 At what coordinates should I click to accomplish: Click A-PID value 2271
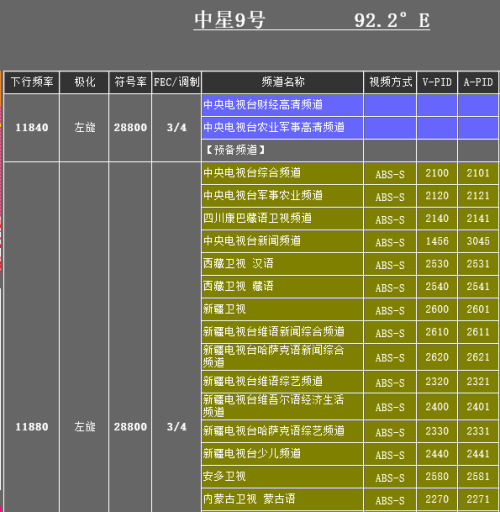[x=478, y=499]
